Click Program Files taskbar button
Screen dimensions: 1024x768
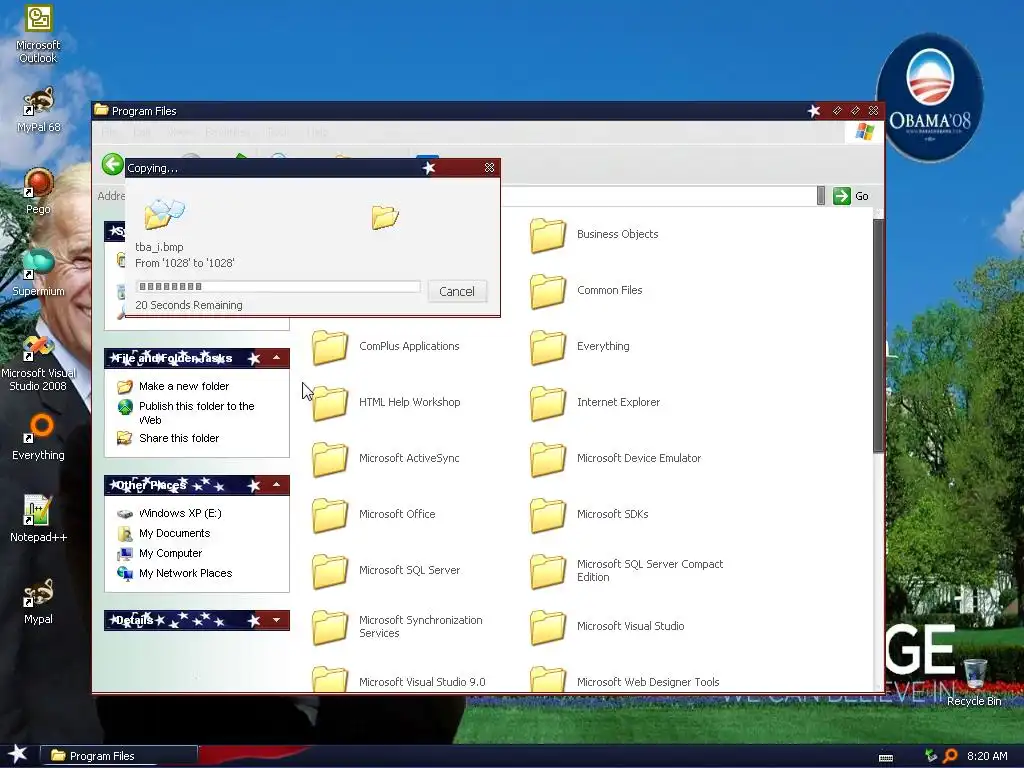(x=118, y=756)
